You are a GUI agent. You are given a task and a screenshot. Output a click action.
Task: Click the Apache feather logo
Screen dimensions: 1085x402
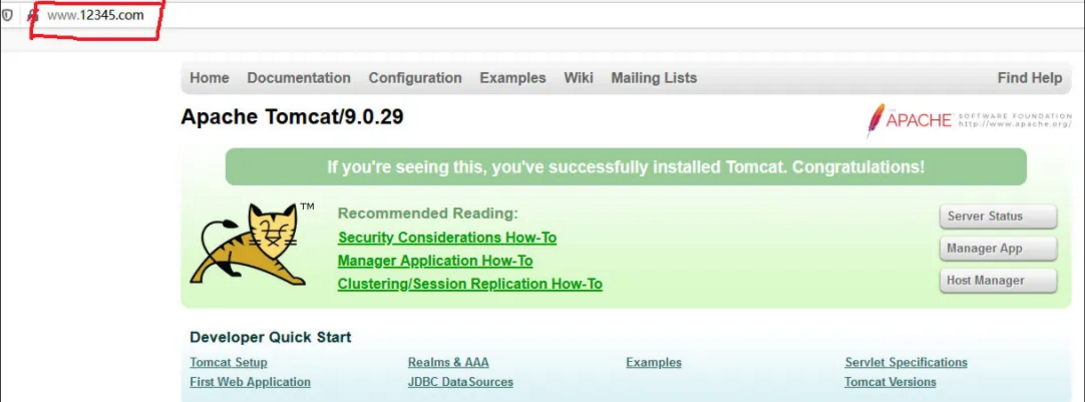(968, 120)
